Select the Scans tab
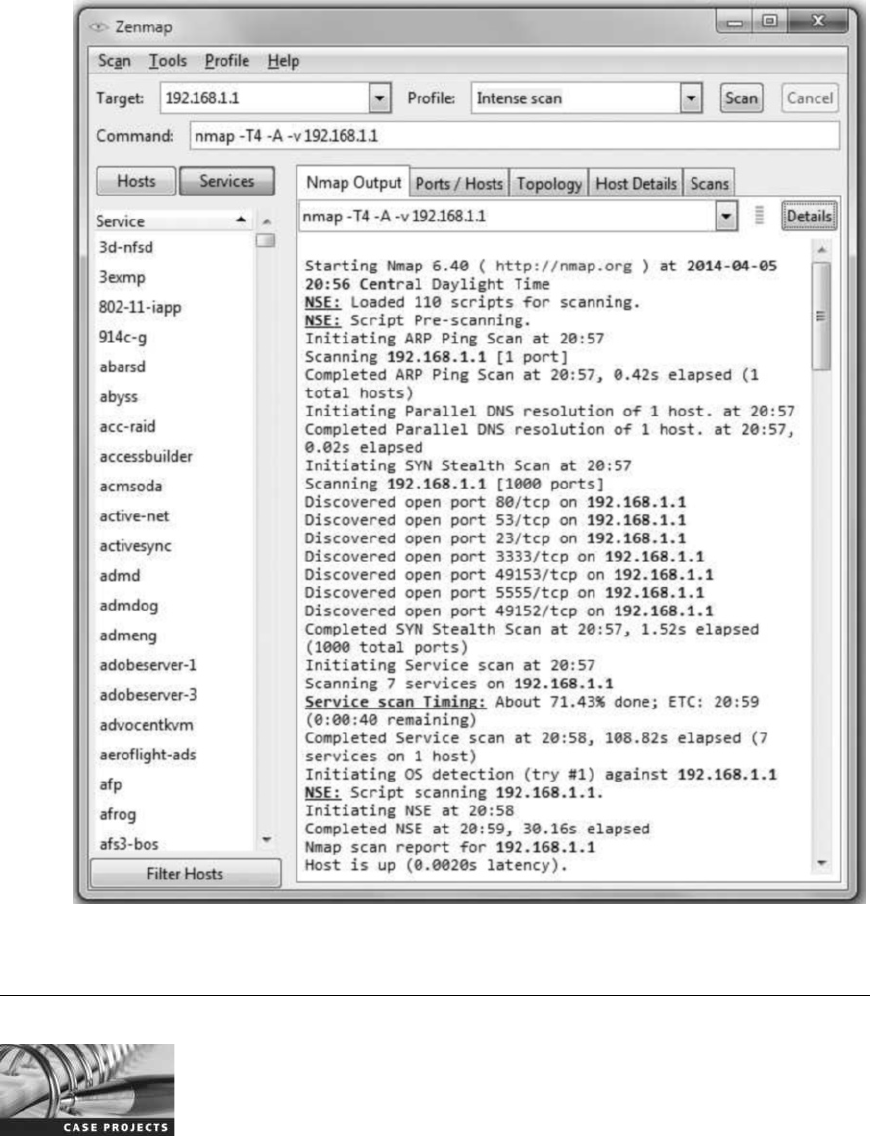The width and height of the screenshot is (870, 1136). coord(709,184)
